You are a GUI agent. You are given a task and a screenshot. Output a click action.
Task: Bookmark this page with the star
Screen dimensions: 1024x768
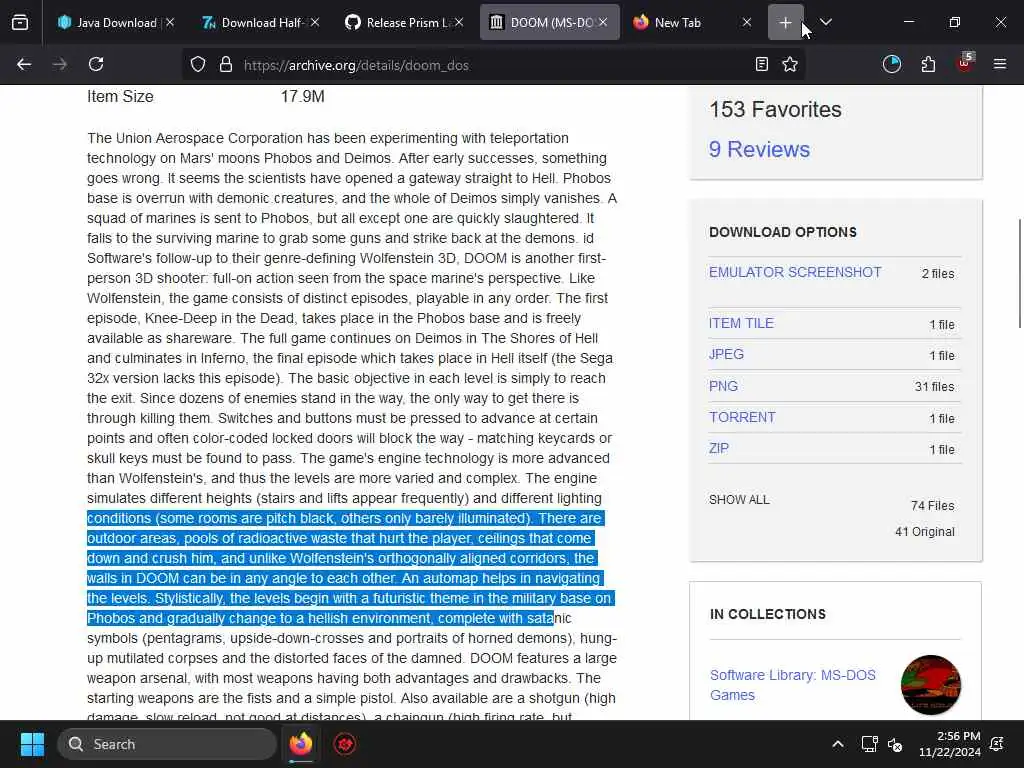pyautogui.click(x=790, y=65)
